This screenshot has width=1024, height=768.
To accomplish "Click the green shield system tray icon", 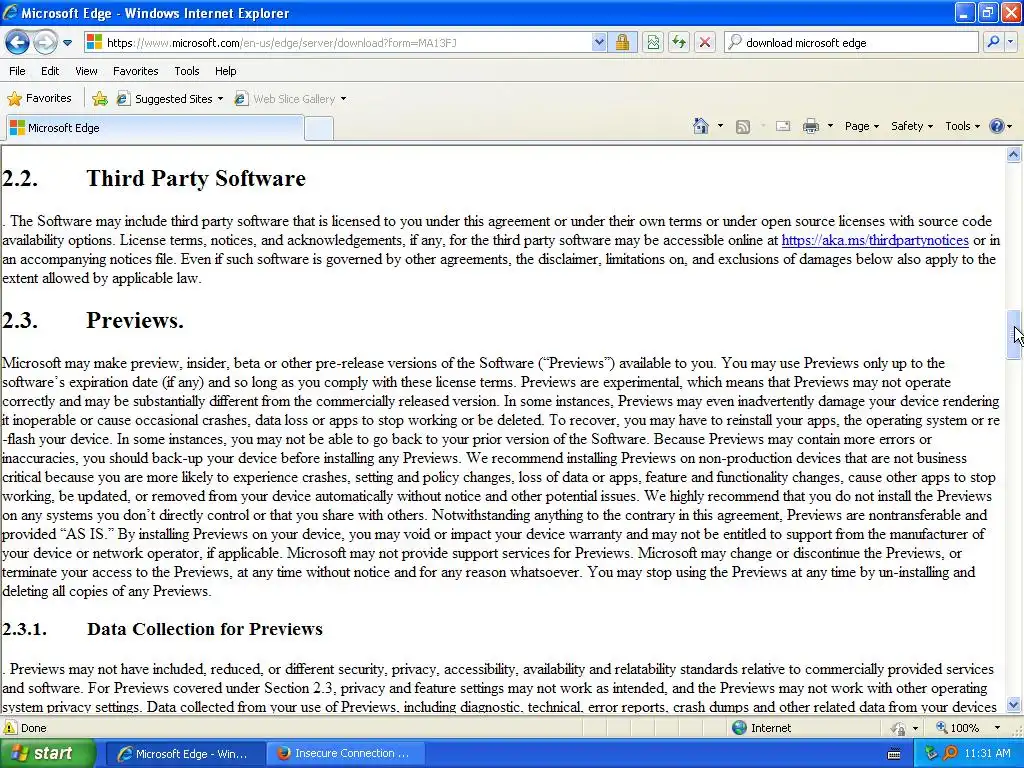I will tap(932, 754).
